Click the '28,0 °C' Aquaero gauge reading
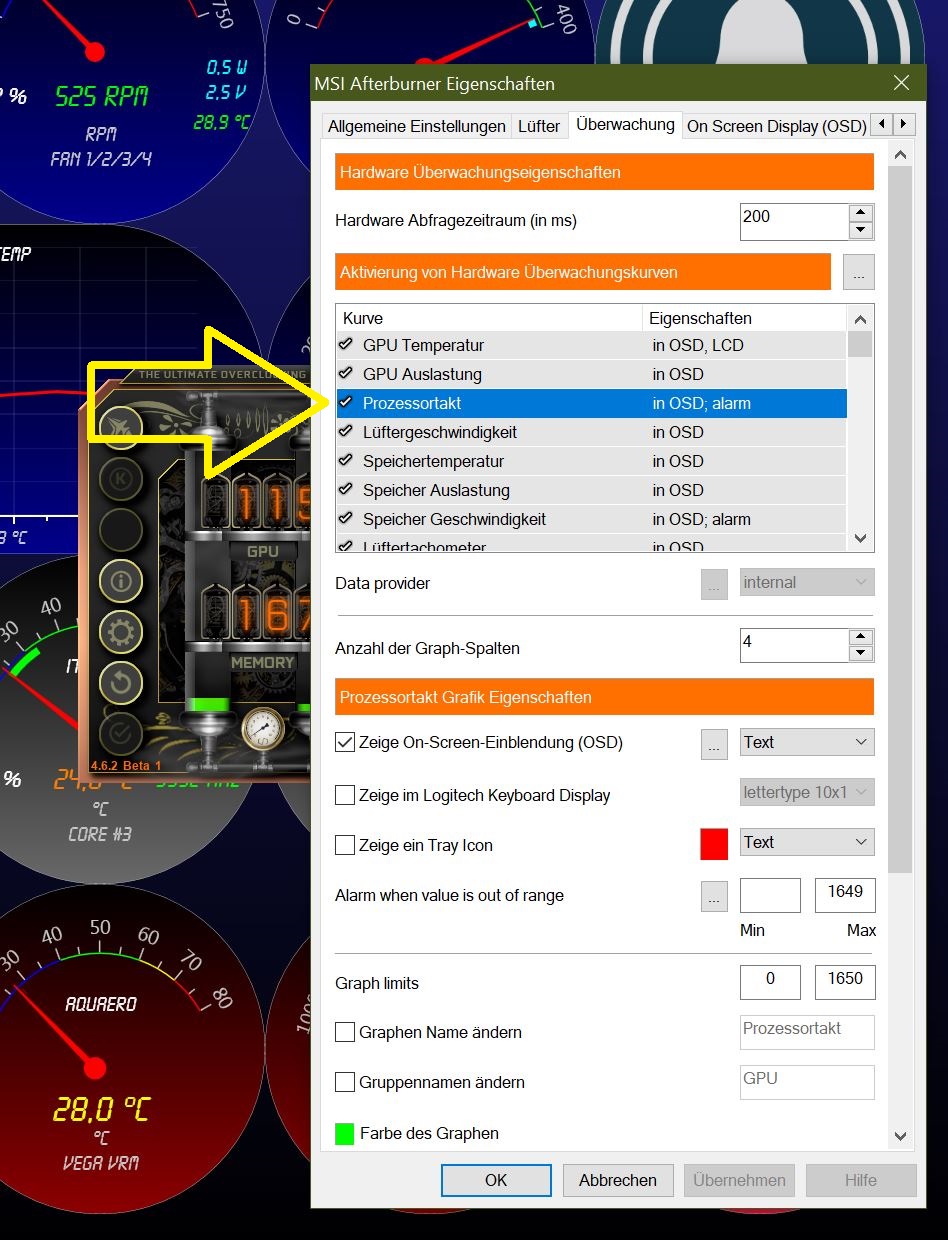The image size is (948, 1240). [101, 1109]
